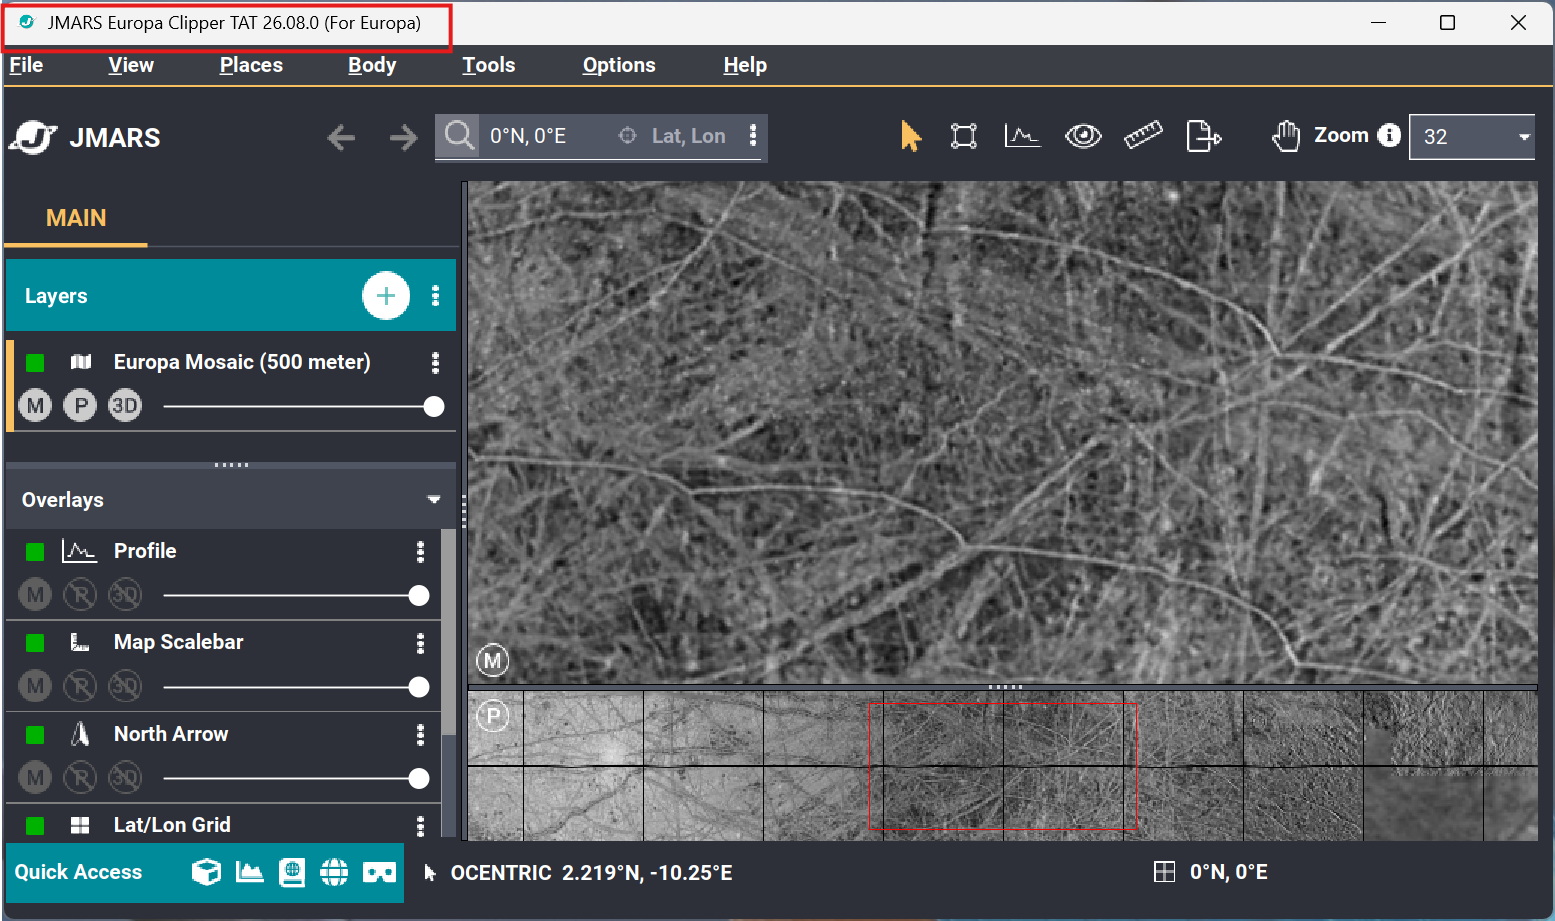Open Profile overlay options menu
The height and width of the screenshot is (921, 1555).
(x=420, y=551)
